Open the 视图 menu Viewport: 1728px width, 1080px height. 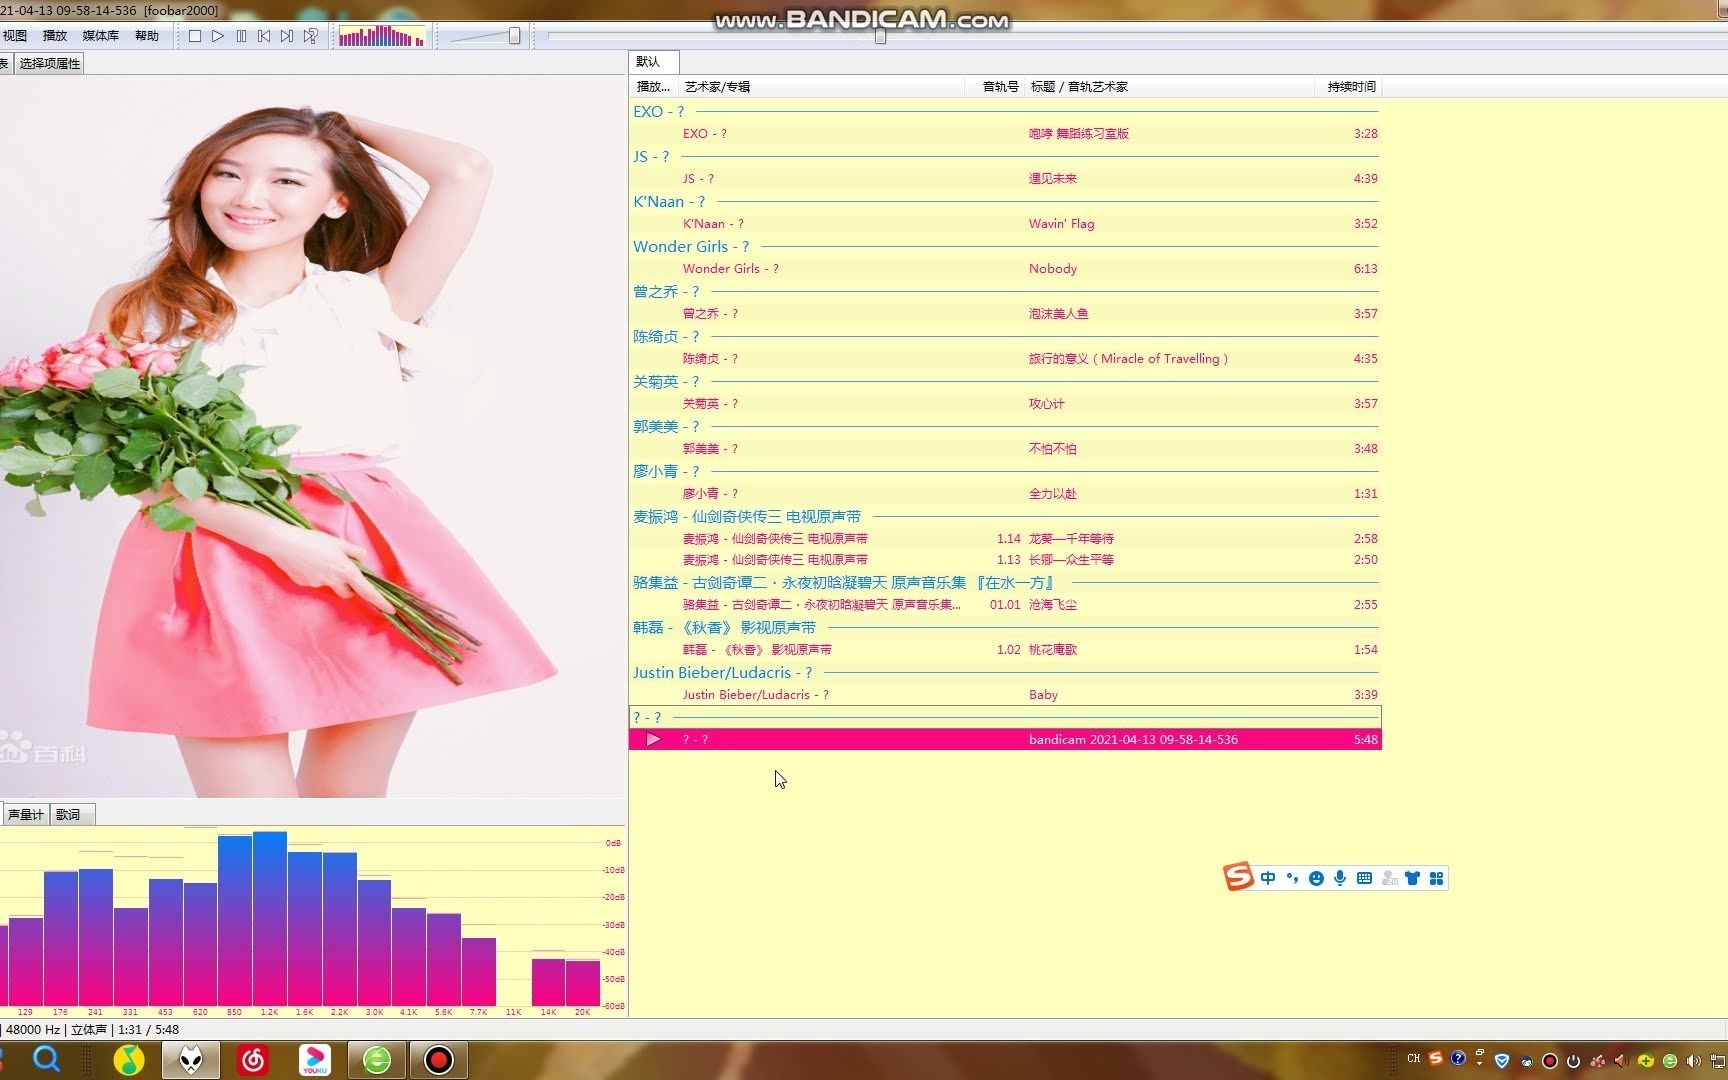[15, 36]
